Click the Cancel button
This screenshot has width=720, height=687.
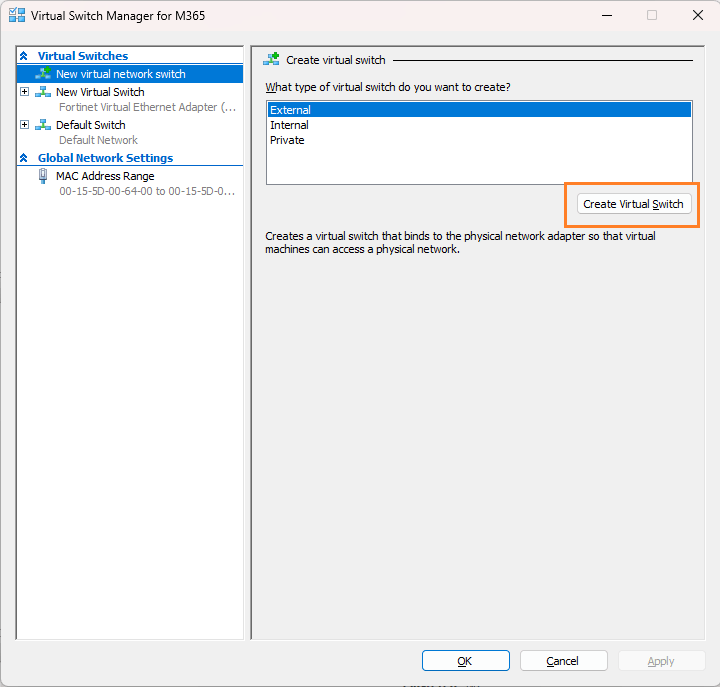(563, 661)
